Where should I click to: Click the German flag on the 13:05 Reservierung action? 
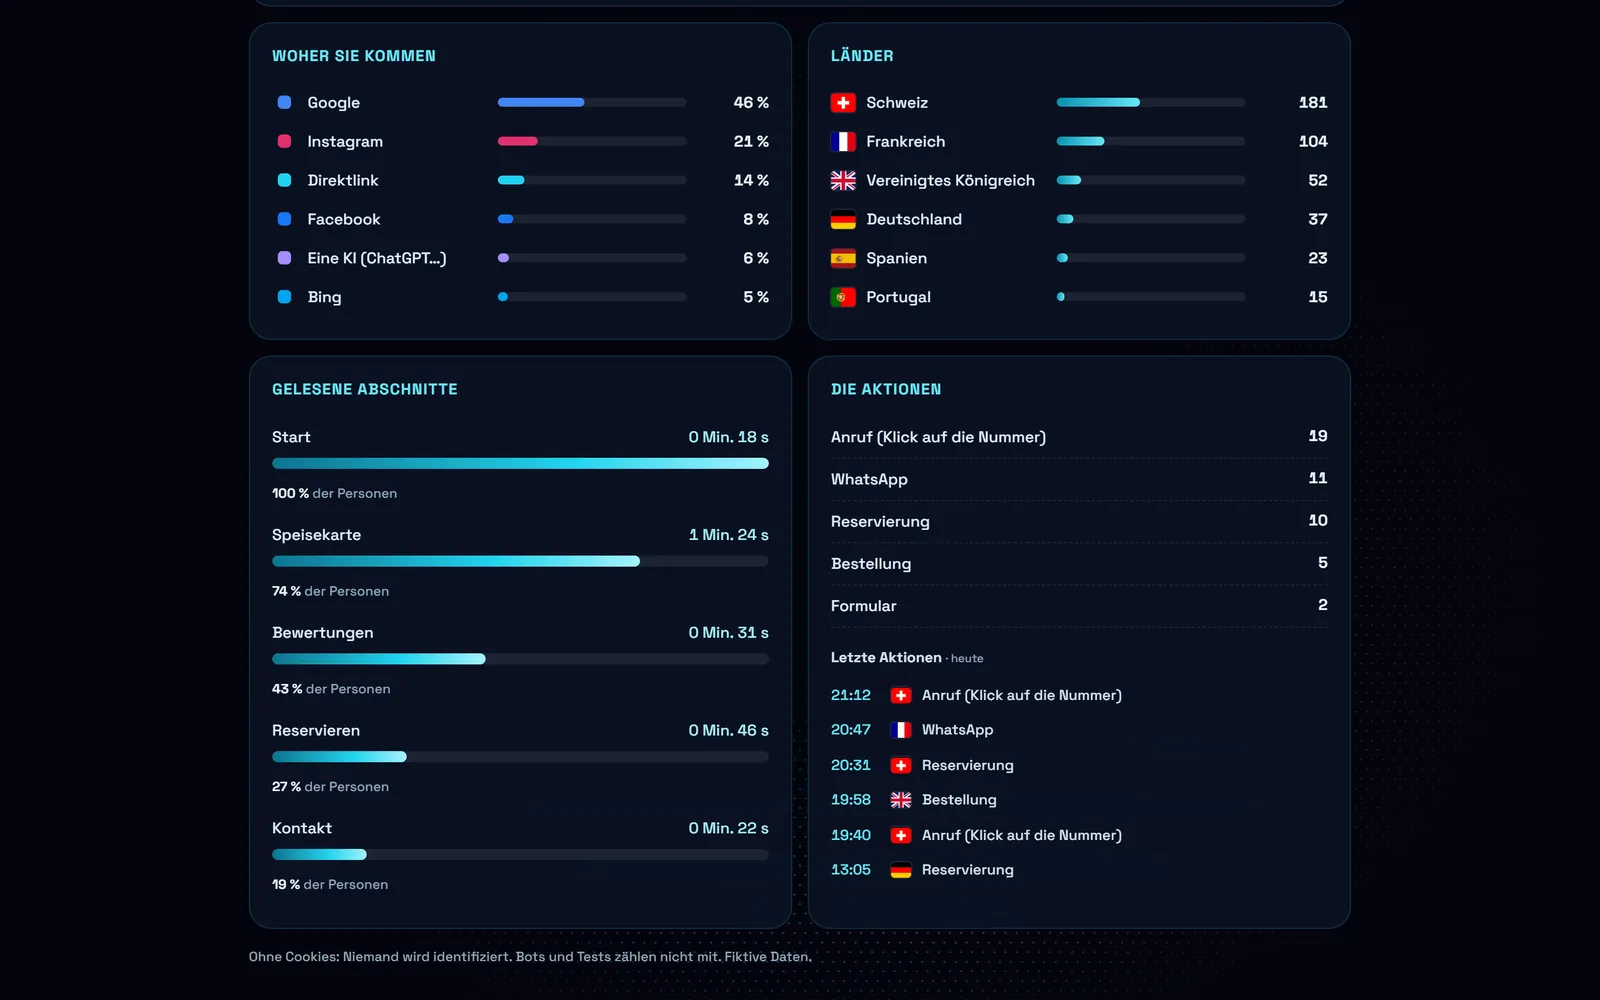click(901, 871)
